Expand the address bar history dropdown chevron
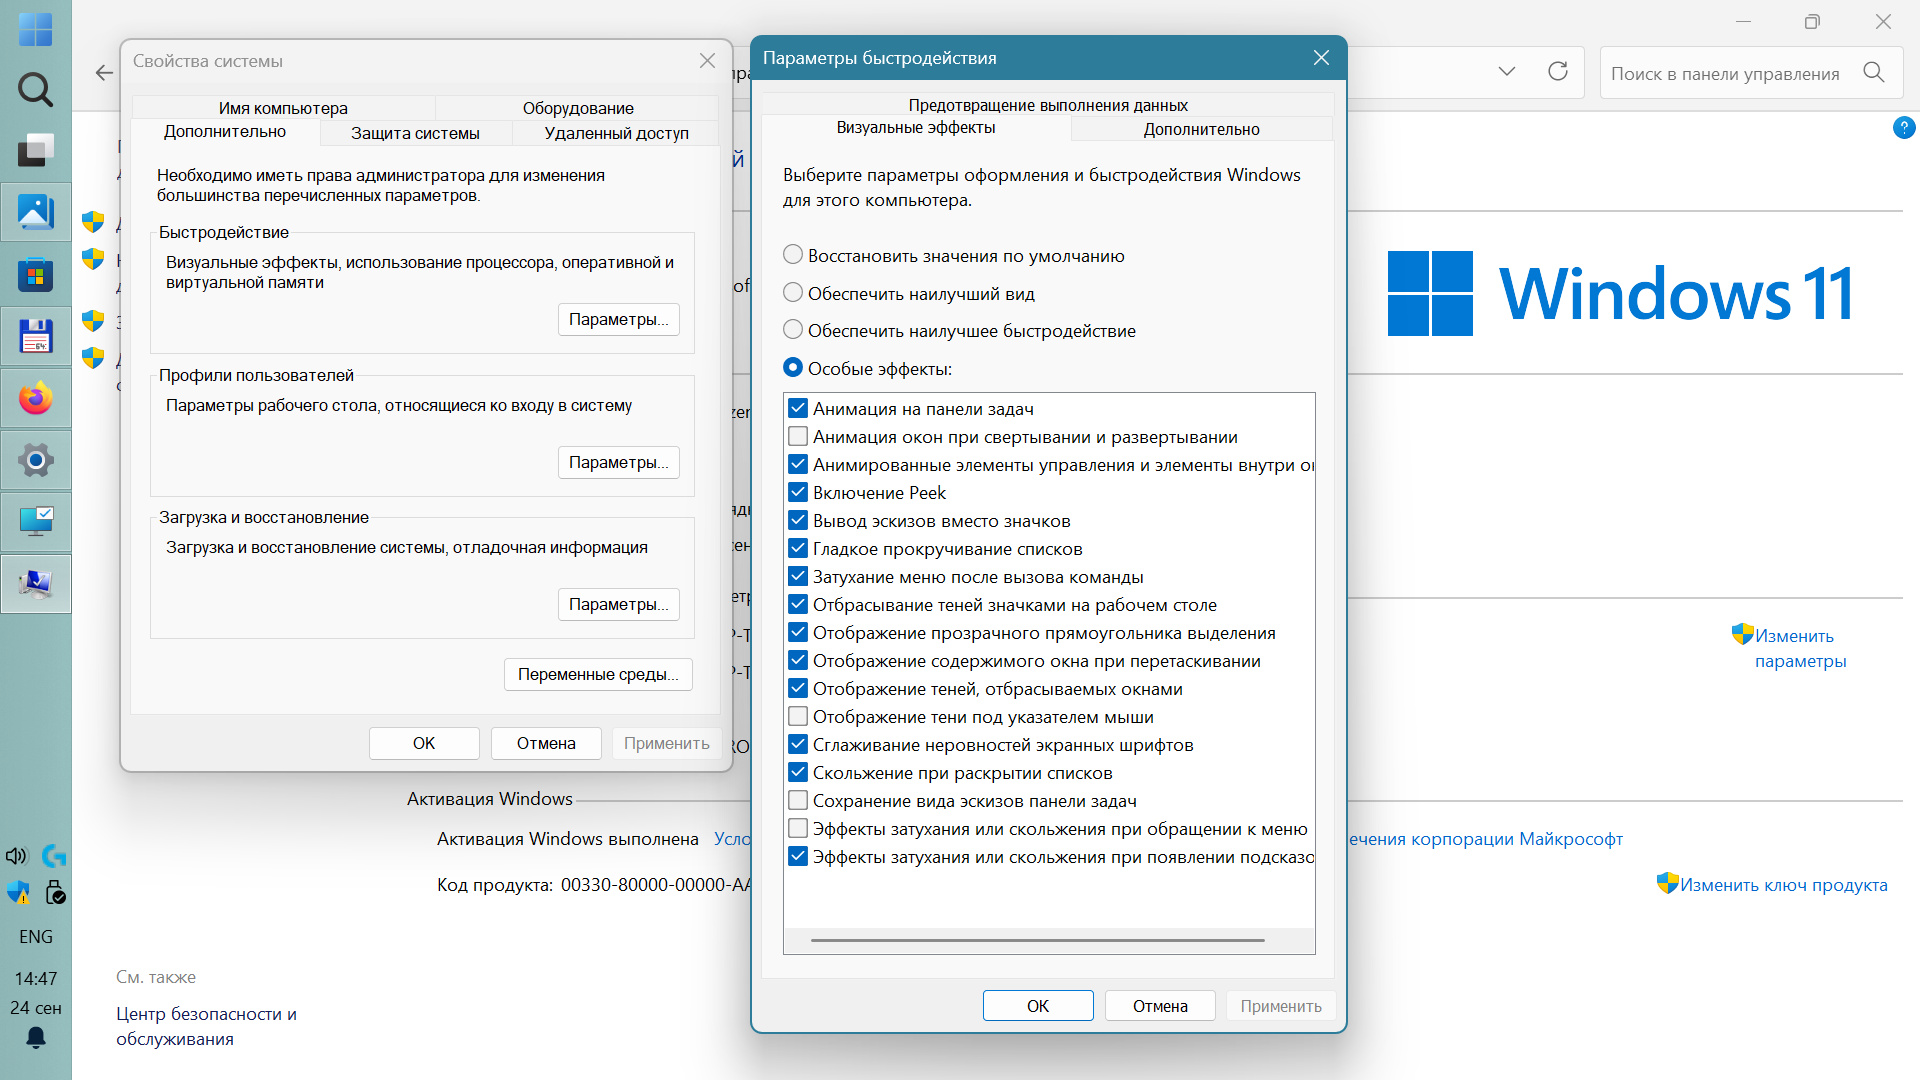Screen dimensions: 1920x1080 point(1507,72)
